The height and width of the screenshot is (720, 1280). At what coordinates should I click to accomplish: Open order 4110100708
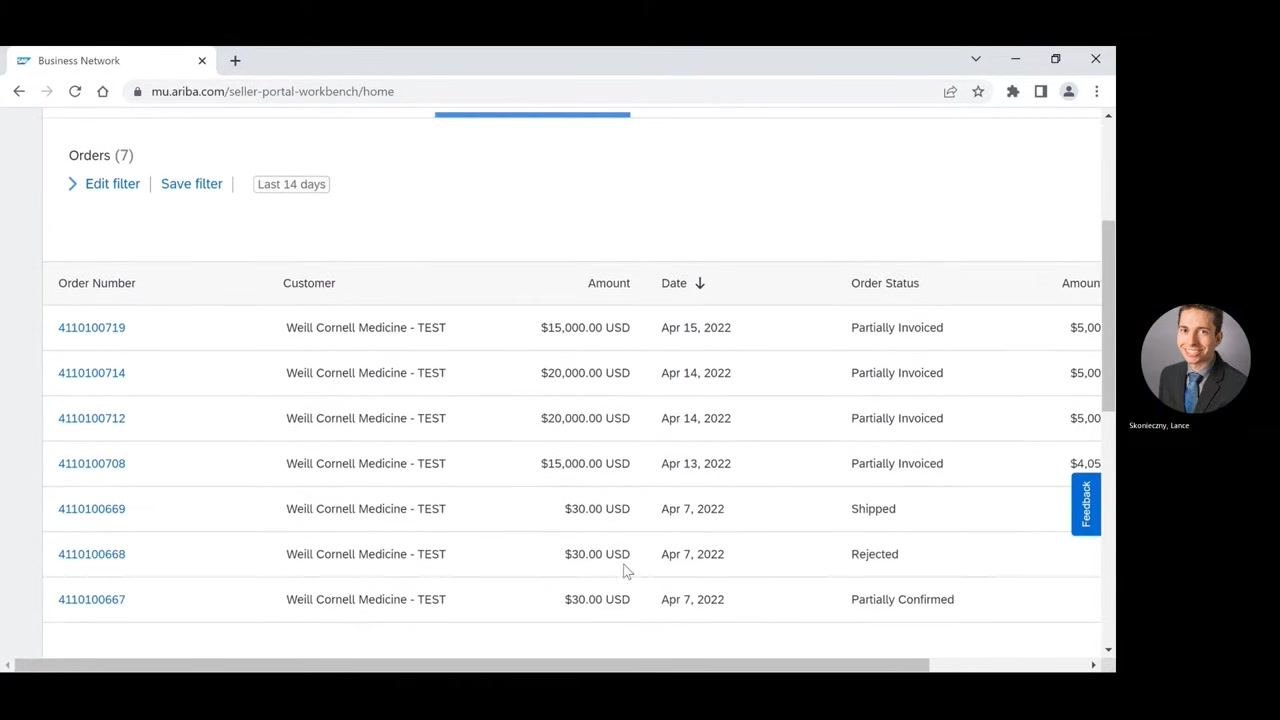pyautogui.click(x=92, y=464)
